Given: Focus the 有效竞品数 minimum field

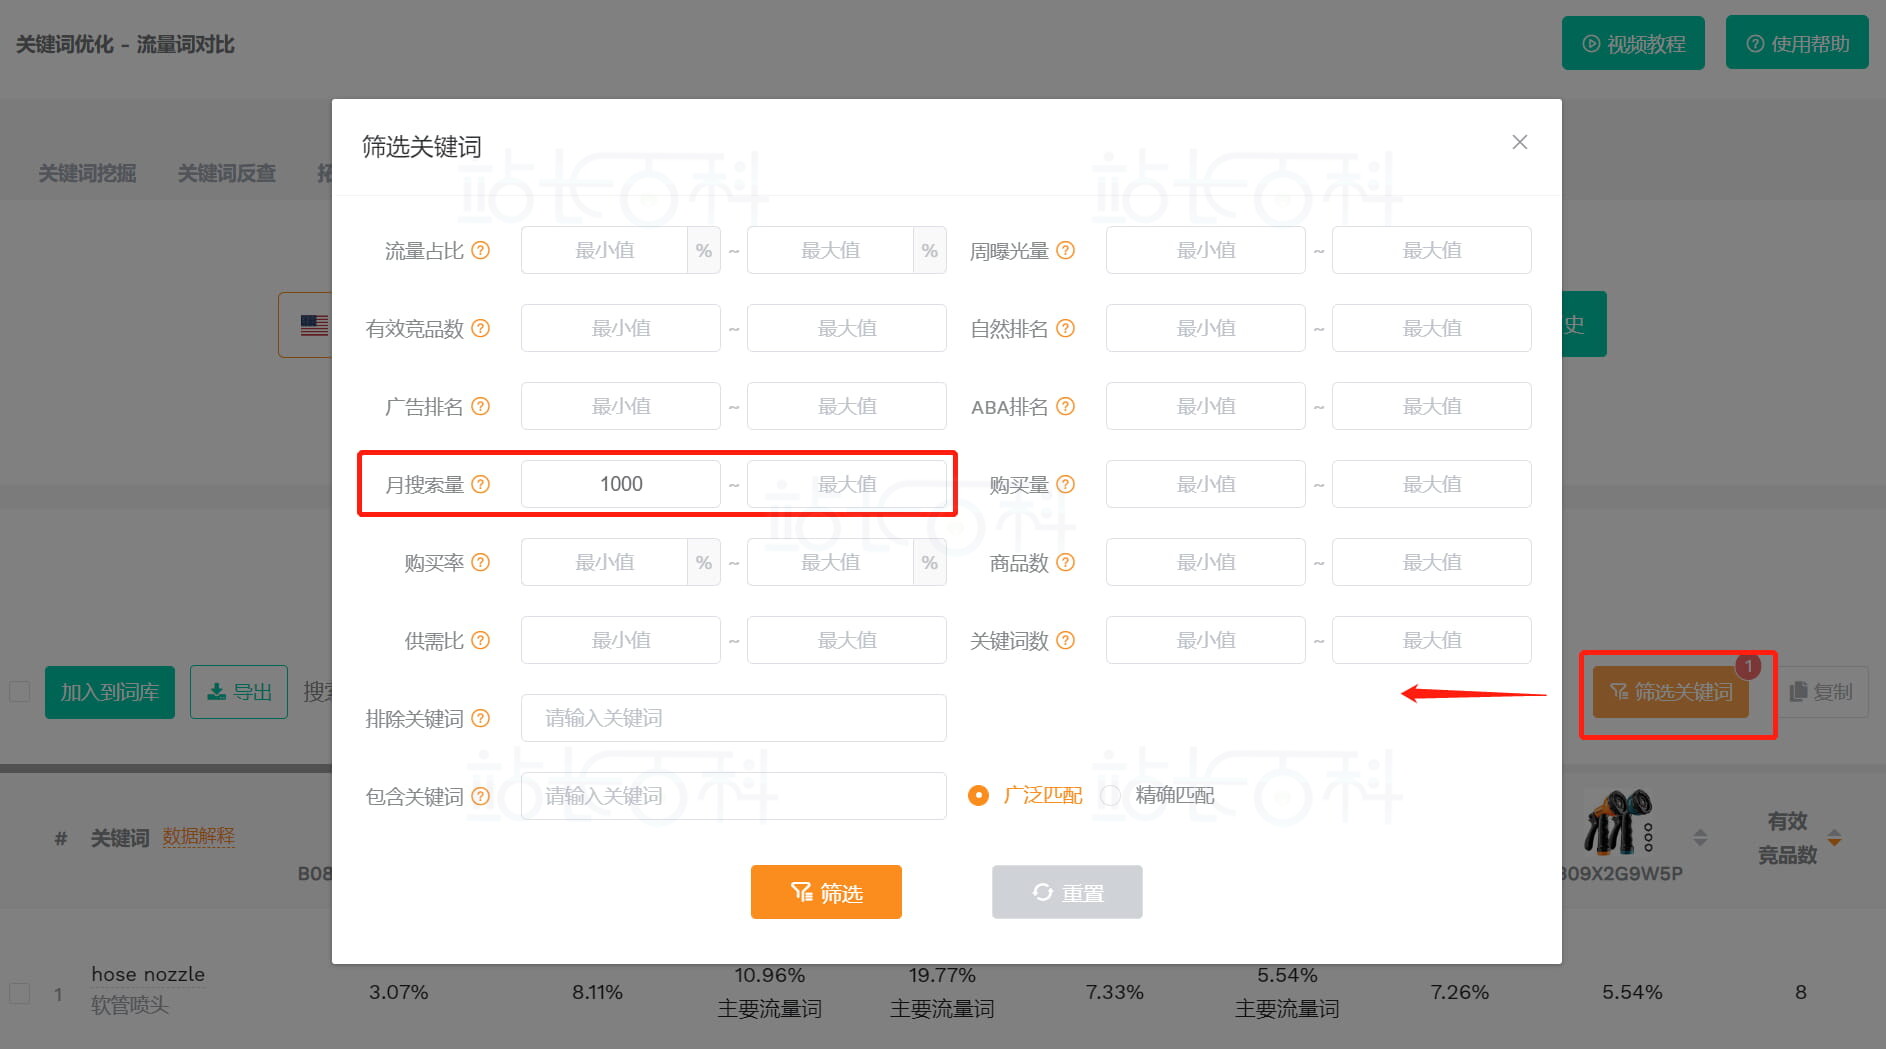Looking at the screenshot, I should [621, 328].
